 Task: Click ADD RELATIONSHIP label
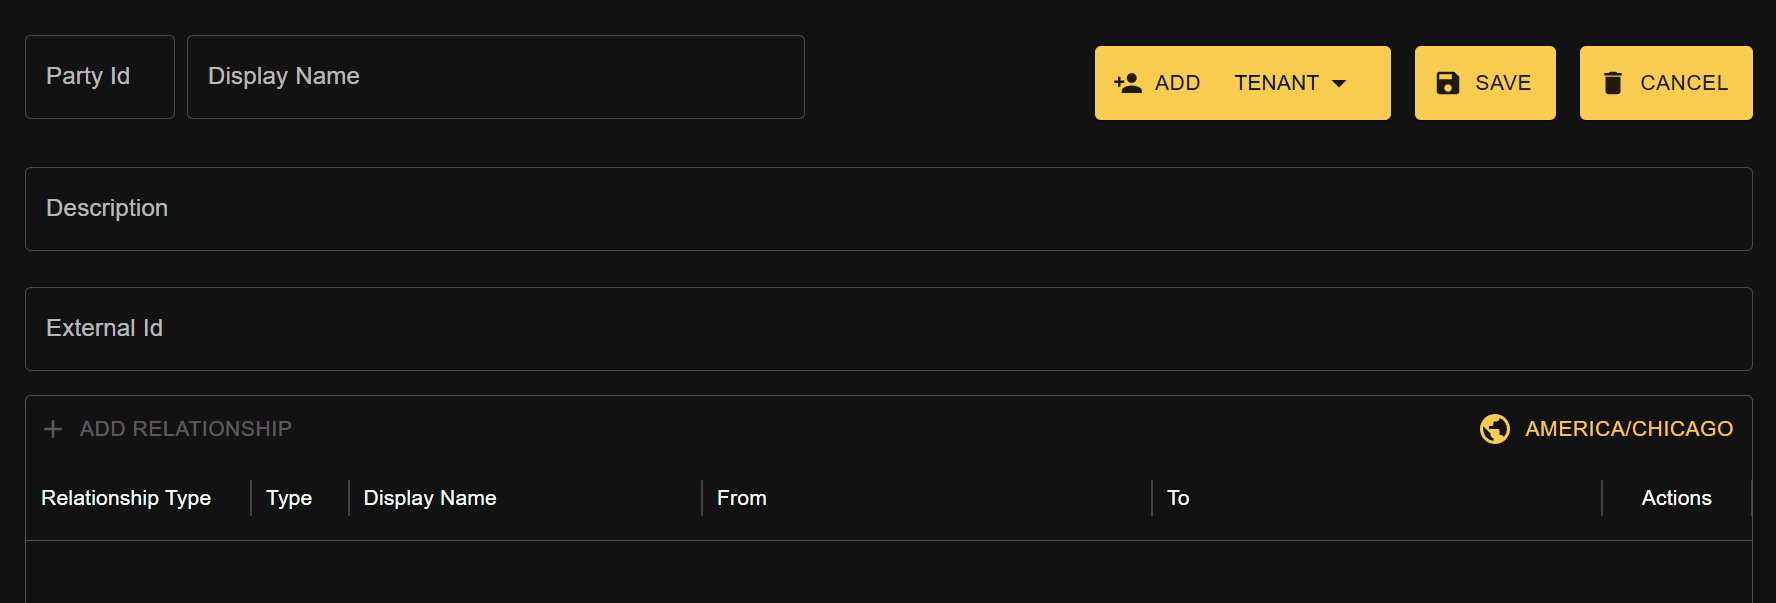click(186, 429)
